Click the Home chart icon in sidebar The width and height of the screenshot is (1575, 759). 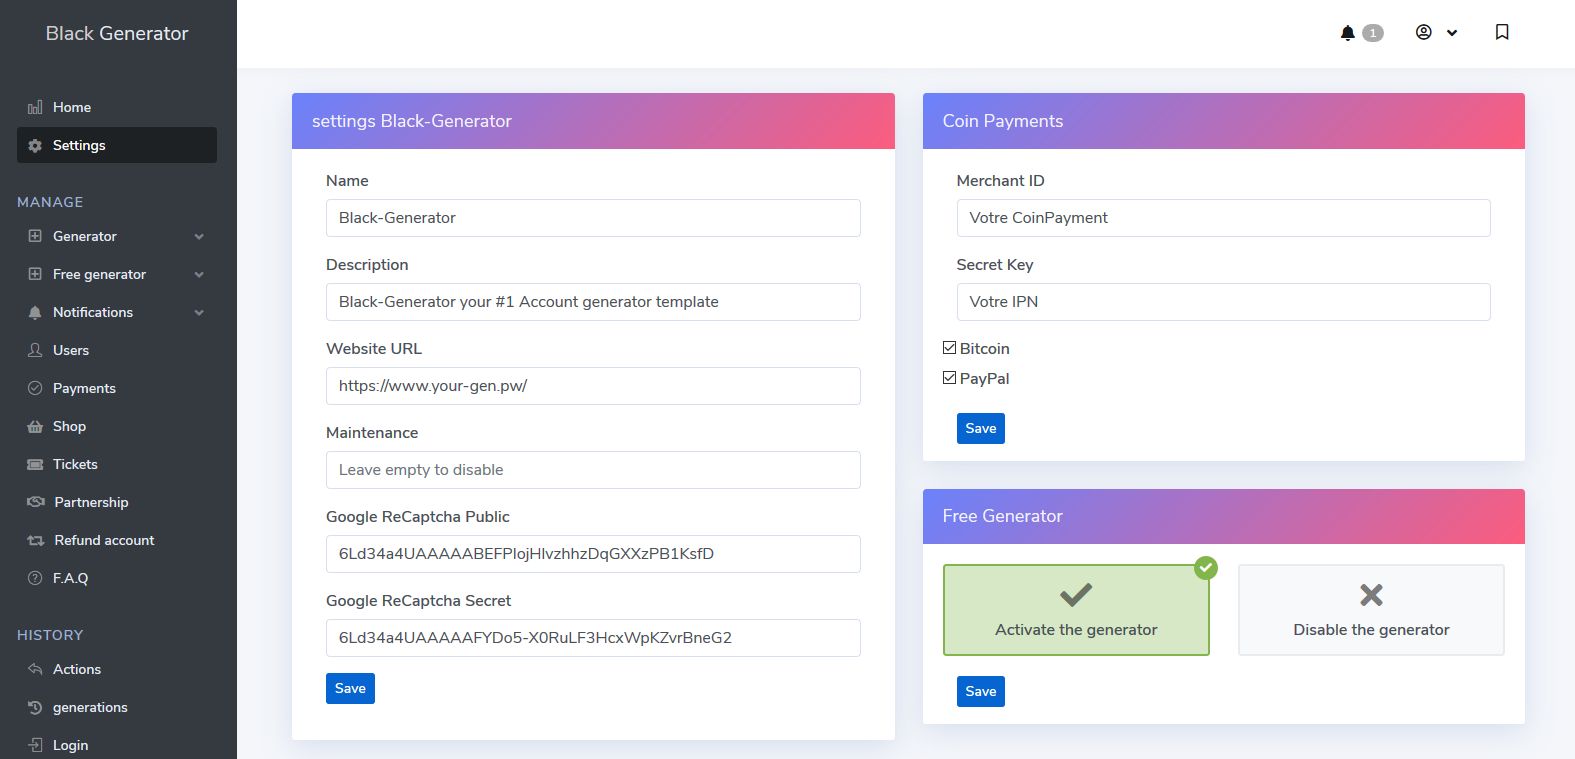[35, 107]
